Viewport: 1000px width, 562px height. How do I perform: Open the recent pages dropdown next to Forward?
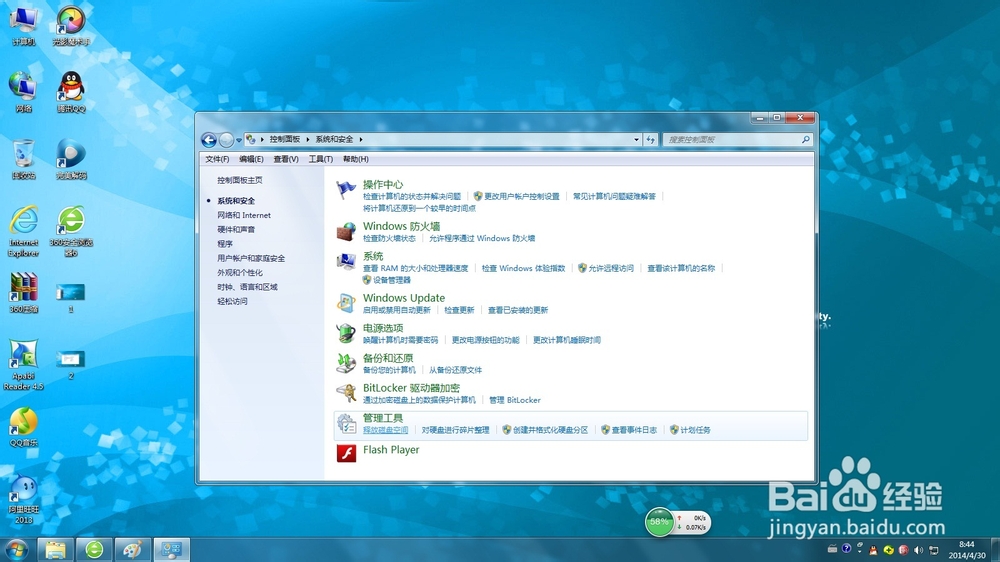pyautogui.click(x=239, y=140)
